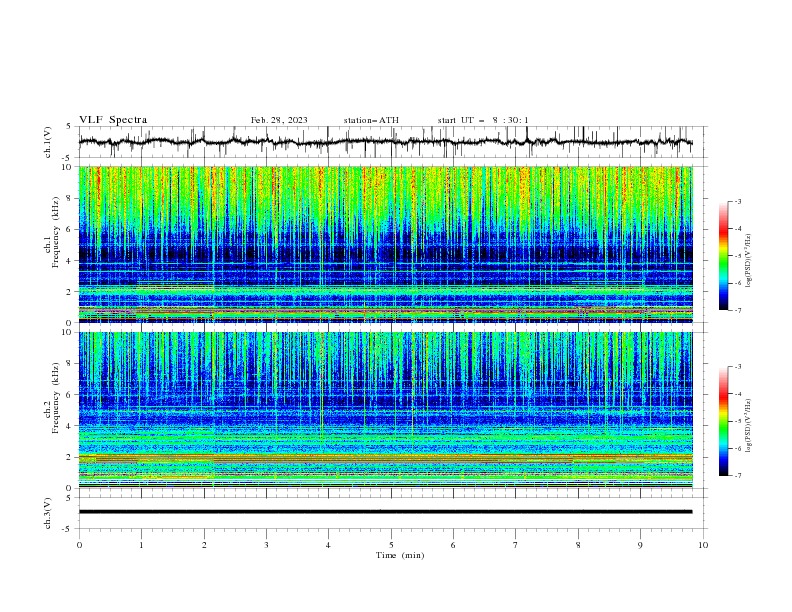The height and width of the screenshot is (612, 792).
Task: Click time axis tick label "10"
Action: pyautogui.click(x=703, y=545)
